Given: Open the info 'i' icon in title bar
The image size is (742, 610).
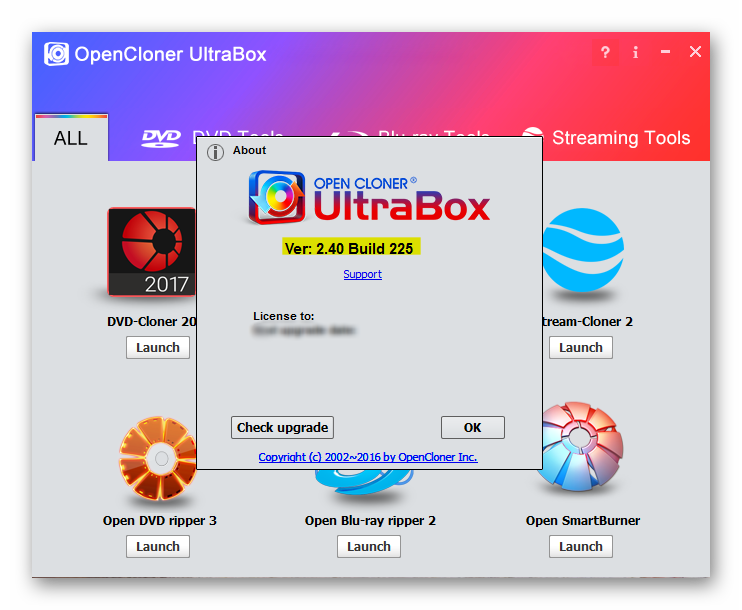Looking at the screenshot, I should coord(635,52).
